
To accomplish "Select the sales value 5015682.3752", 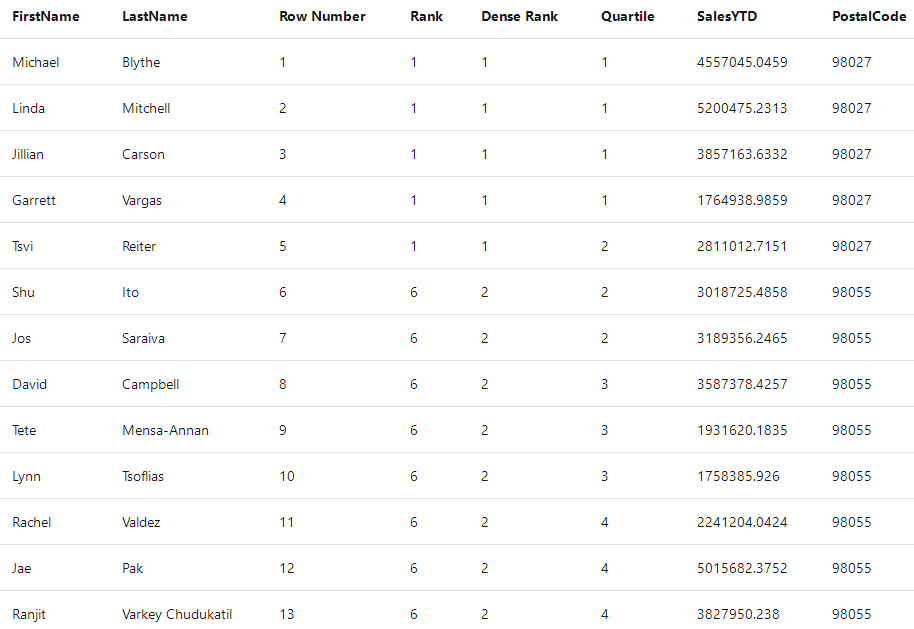I will pos(742,569).
